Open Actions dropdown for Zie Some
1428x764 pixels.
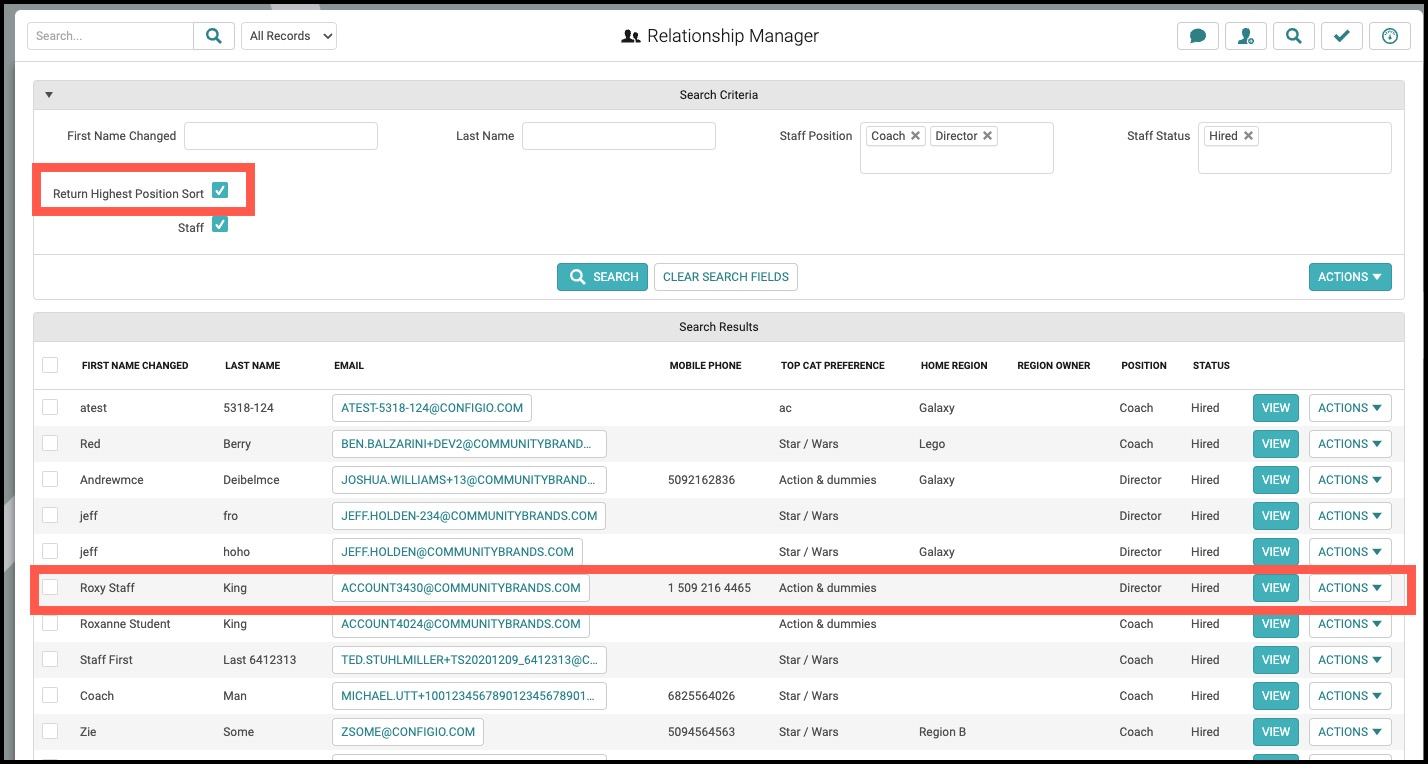(x=1350, y=732)
